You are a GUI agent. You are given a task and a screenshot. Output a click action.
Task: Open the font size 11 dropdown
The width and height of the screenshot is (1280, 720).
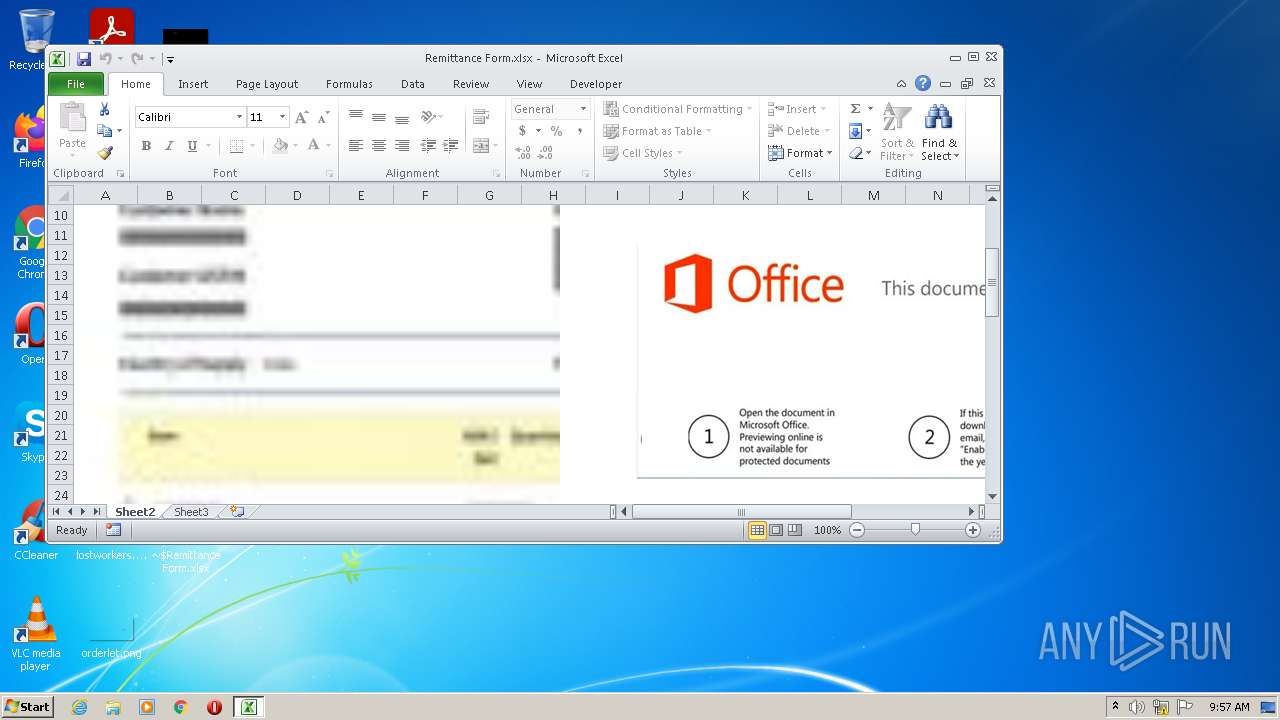coord(282,117)
